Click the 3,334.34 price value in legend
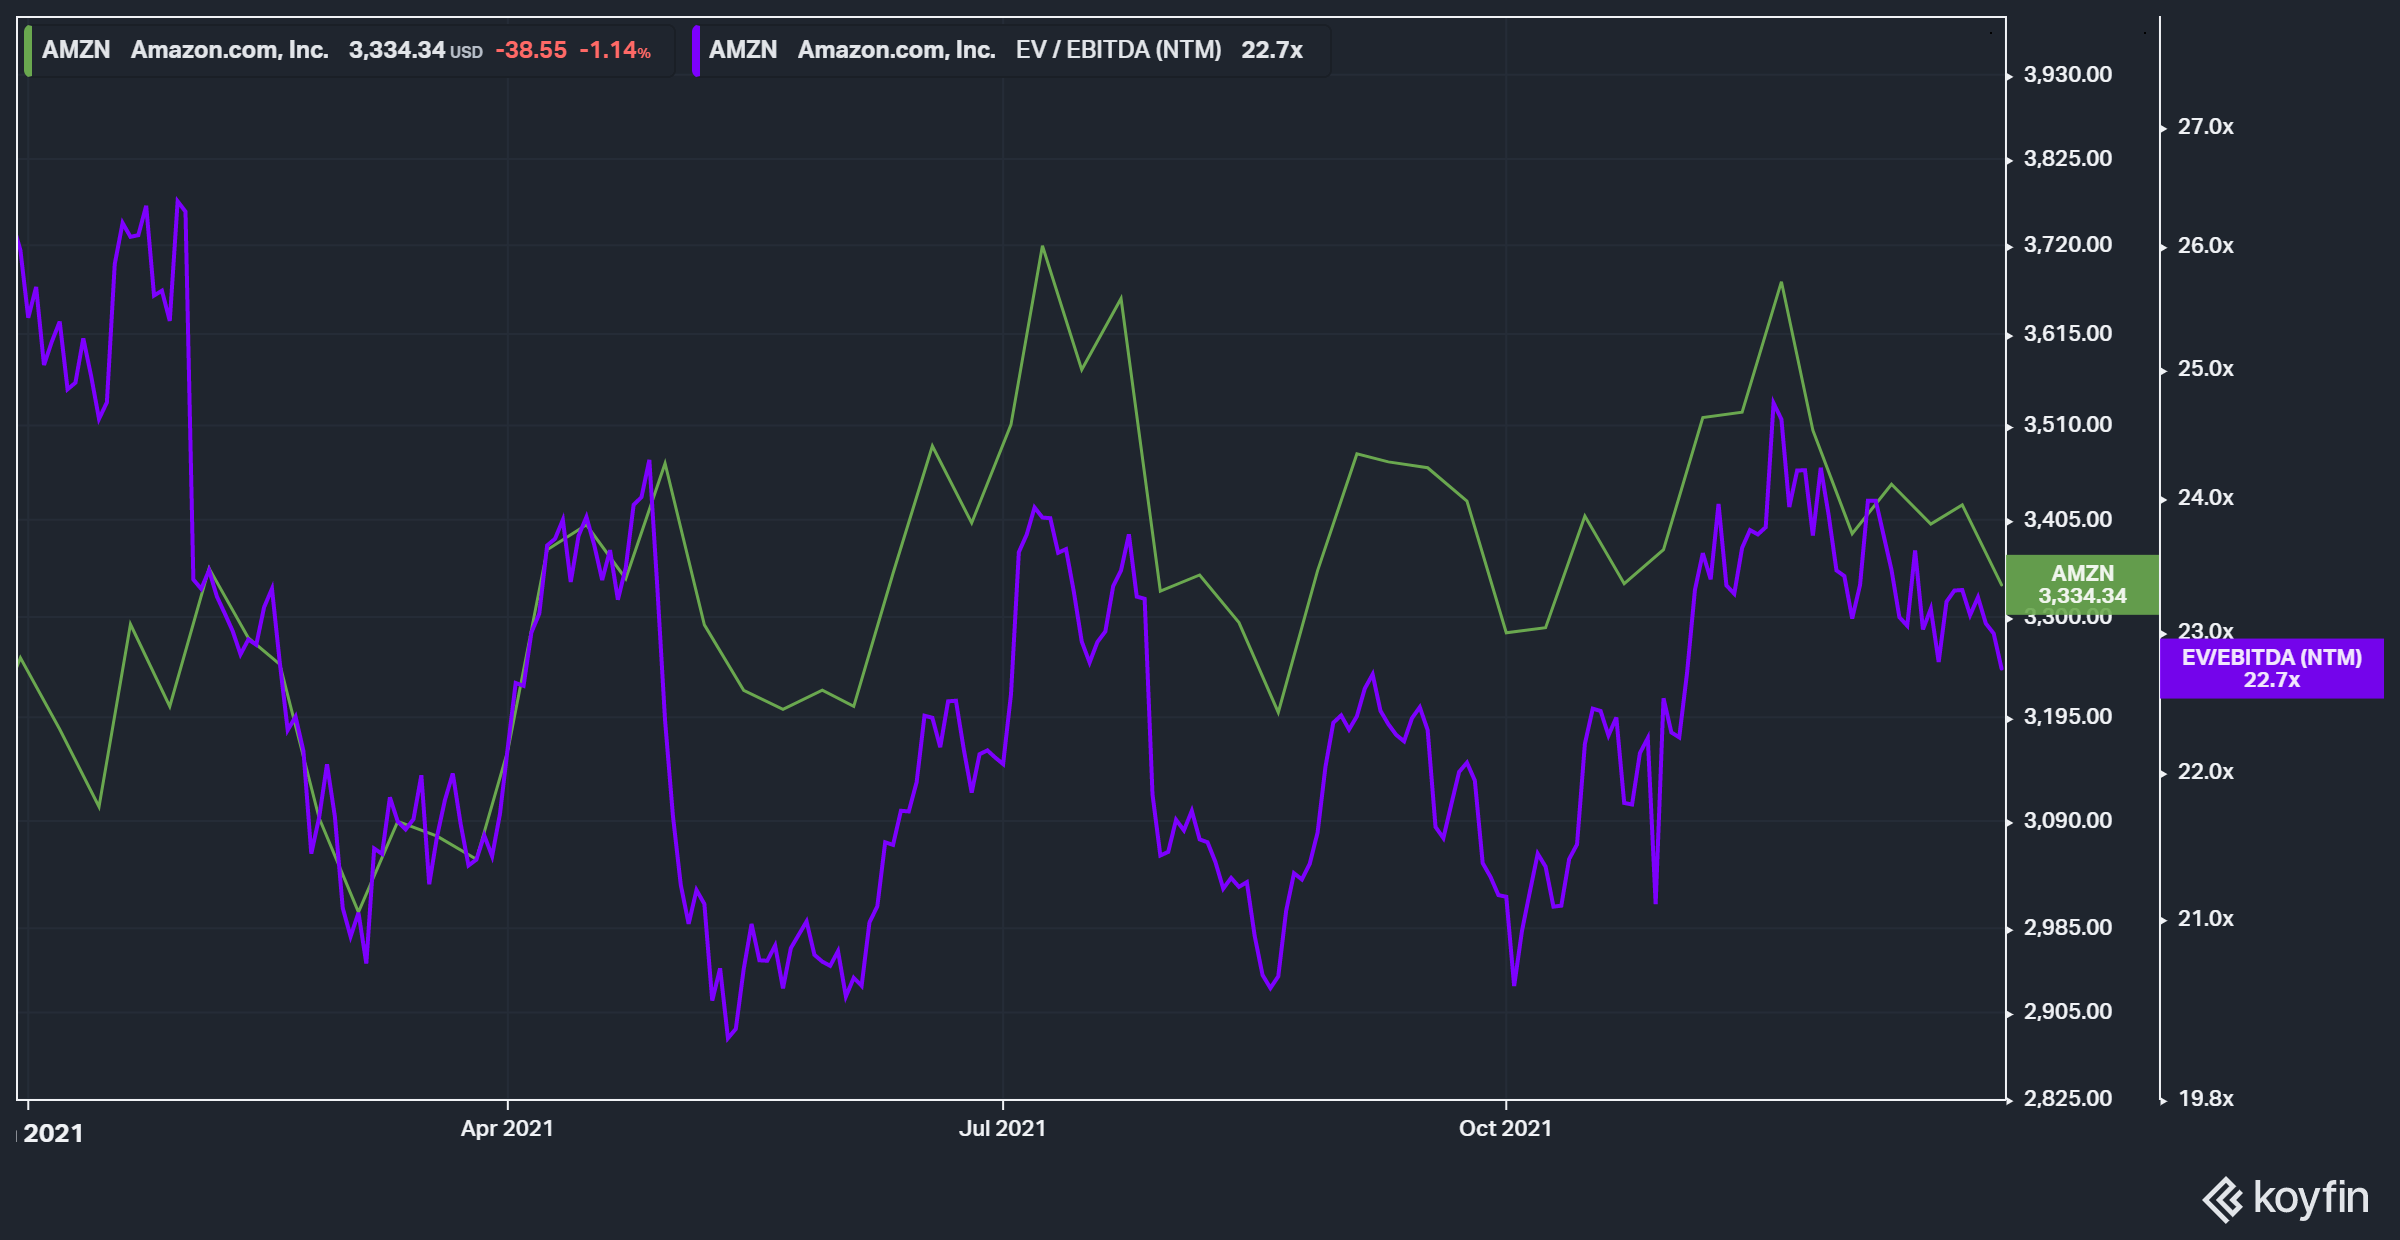 pyautogui.click(x=396, y=50)
